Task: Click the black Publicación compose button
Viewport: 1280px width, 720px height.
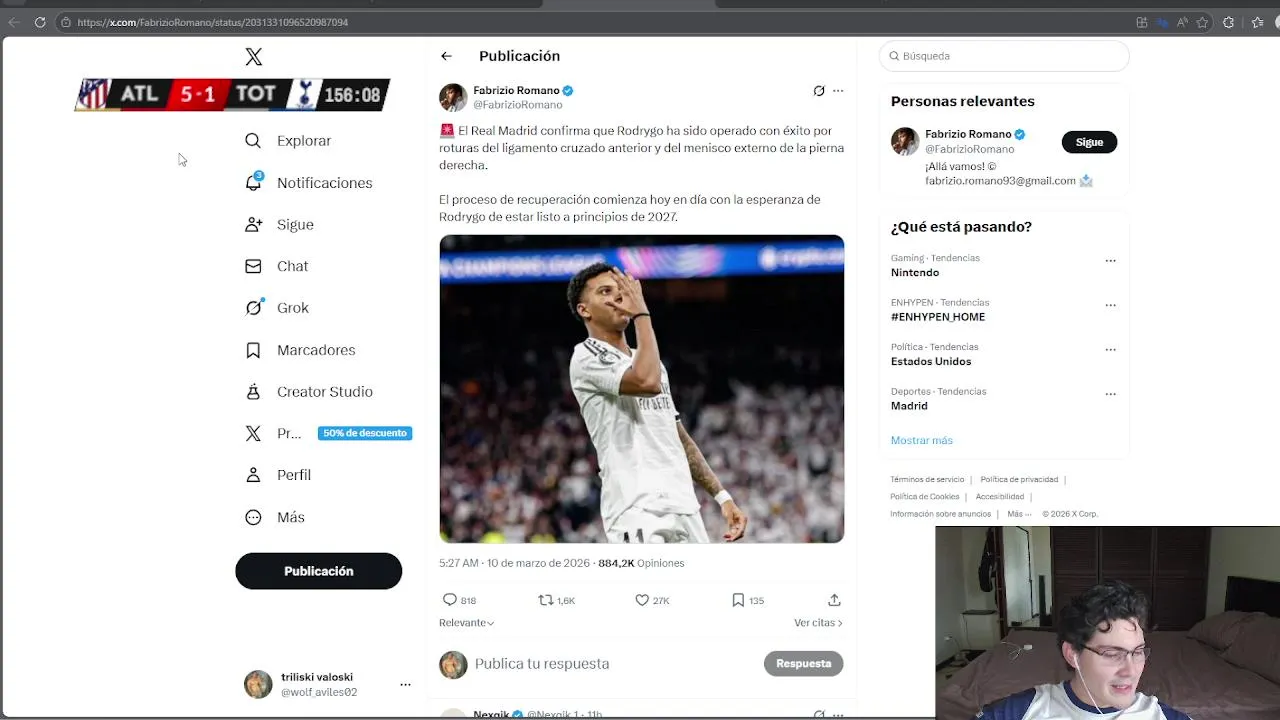Action: [319, 571]
